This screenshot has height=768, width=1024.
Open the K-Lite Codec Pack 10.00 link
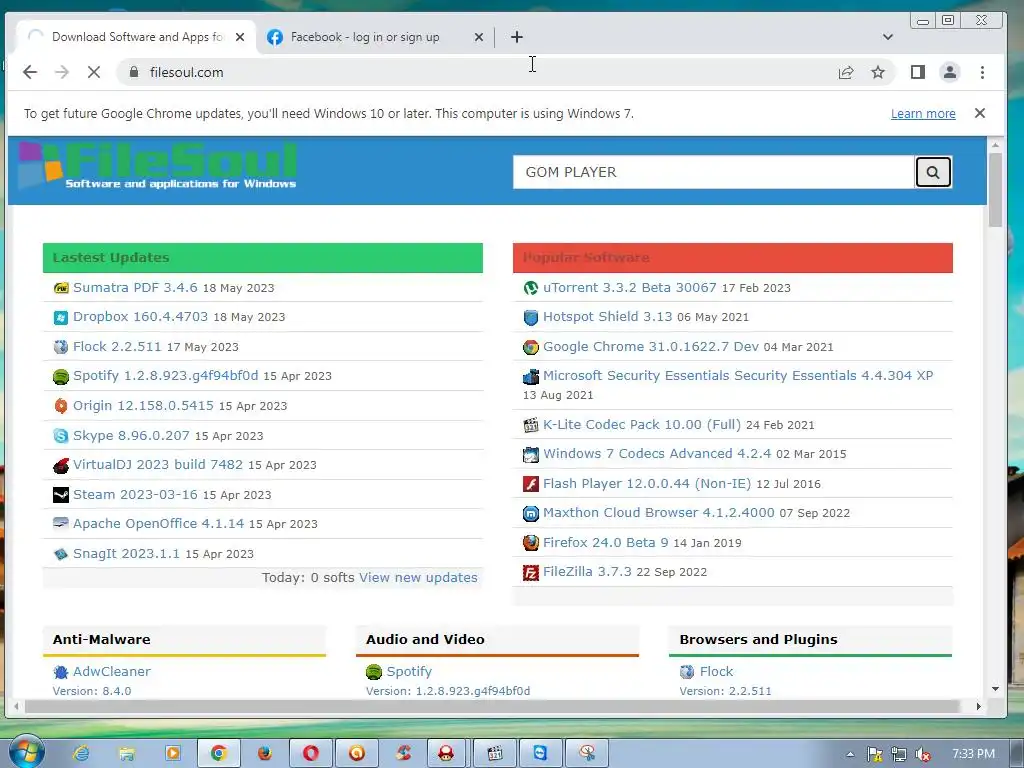(641, 424)
